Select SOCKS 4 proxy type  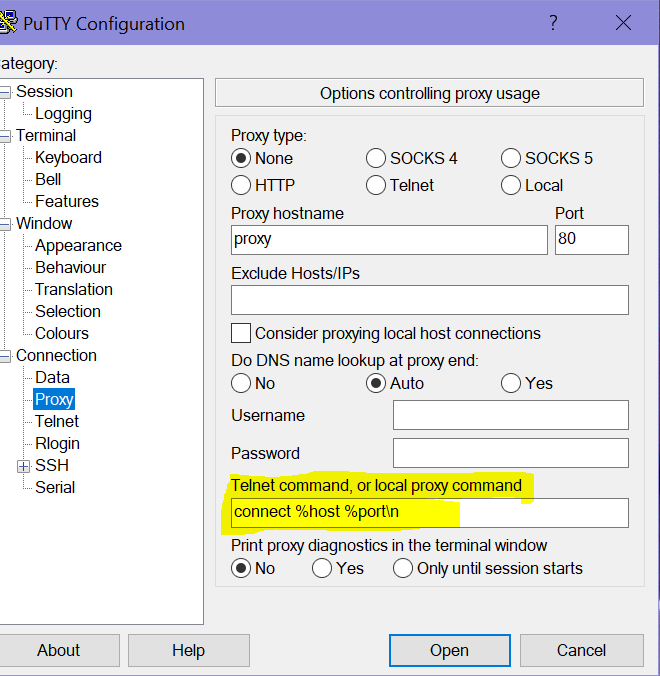click(x=376, y=158)
